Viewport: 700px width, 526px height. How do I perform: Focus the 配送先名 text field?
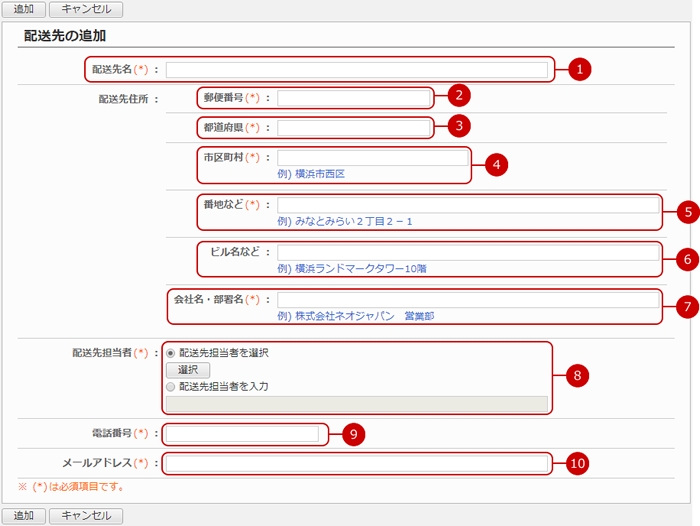coord(357,70)
